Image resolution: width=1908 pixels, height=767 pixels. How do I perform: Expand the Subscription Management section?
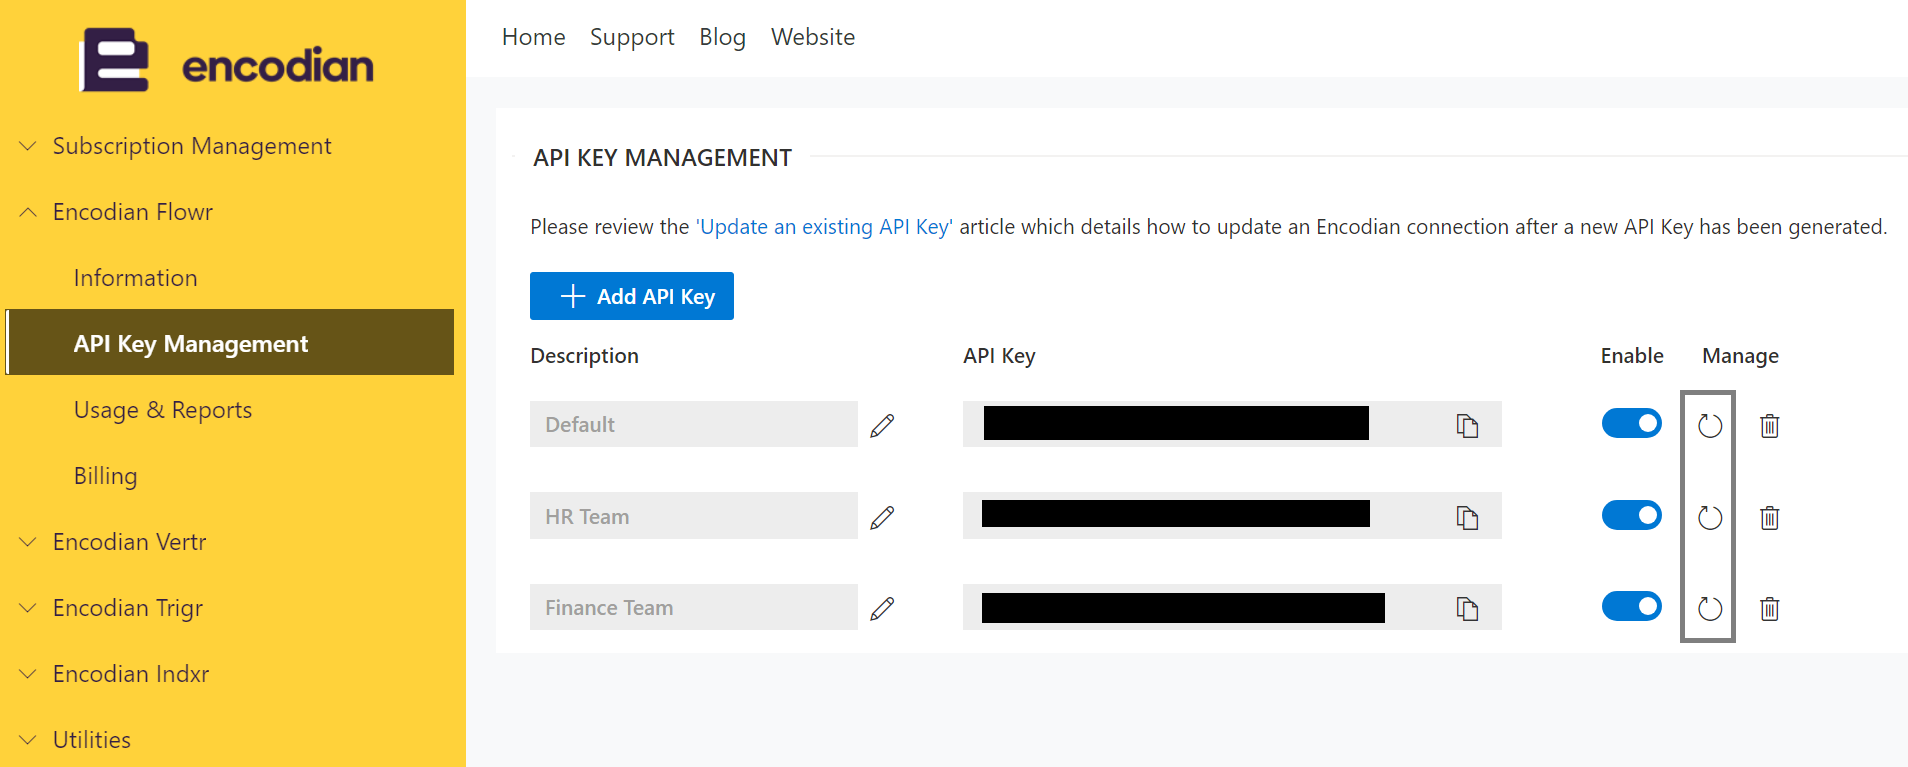191,146
